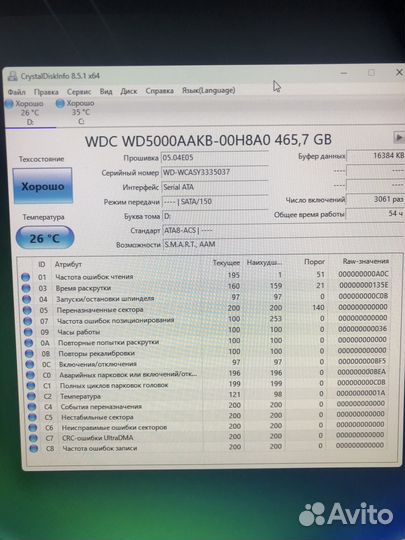Go to next disk with arrow button
Viewport: 405px width, 540px height.
pyautogui.click(x=398, y=137)
